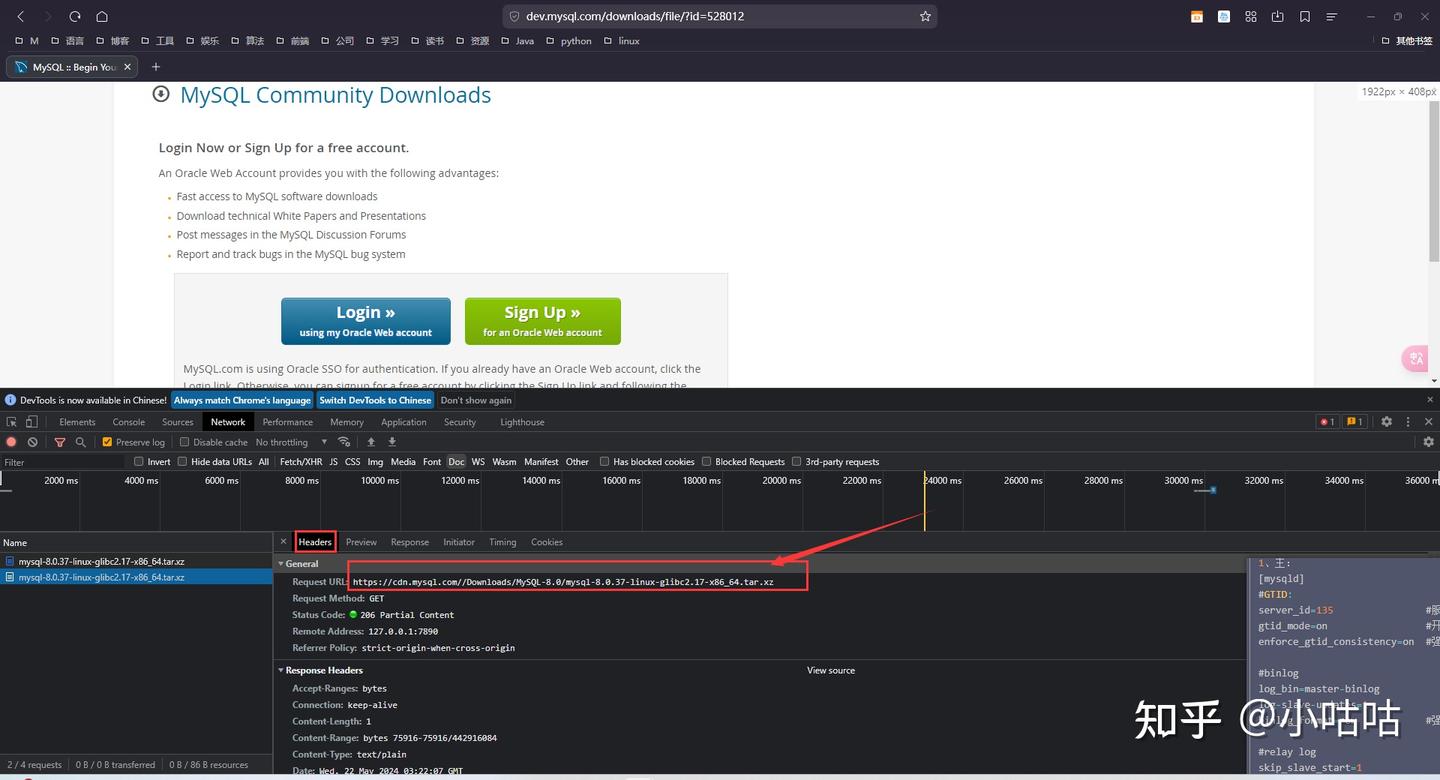Click Don't show again button
This screenshot has width=1440, height=780.
476,400
